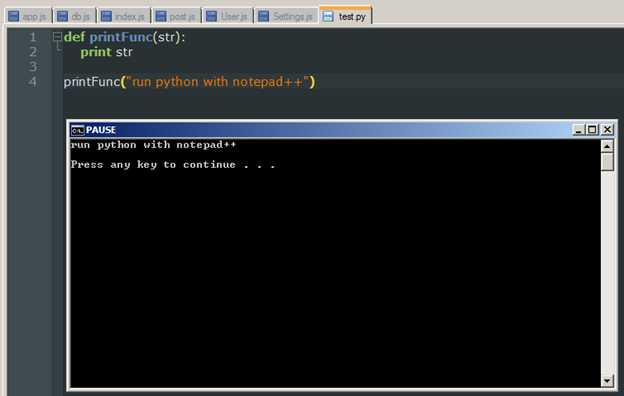The image size is (624, 396).
Task: Collapse the printFunc fold marker on line 1
Action: pos(57,37)
